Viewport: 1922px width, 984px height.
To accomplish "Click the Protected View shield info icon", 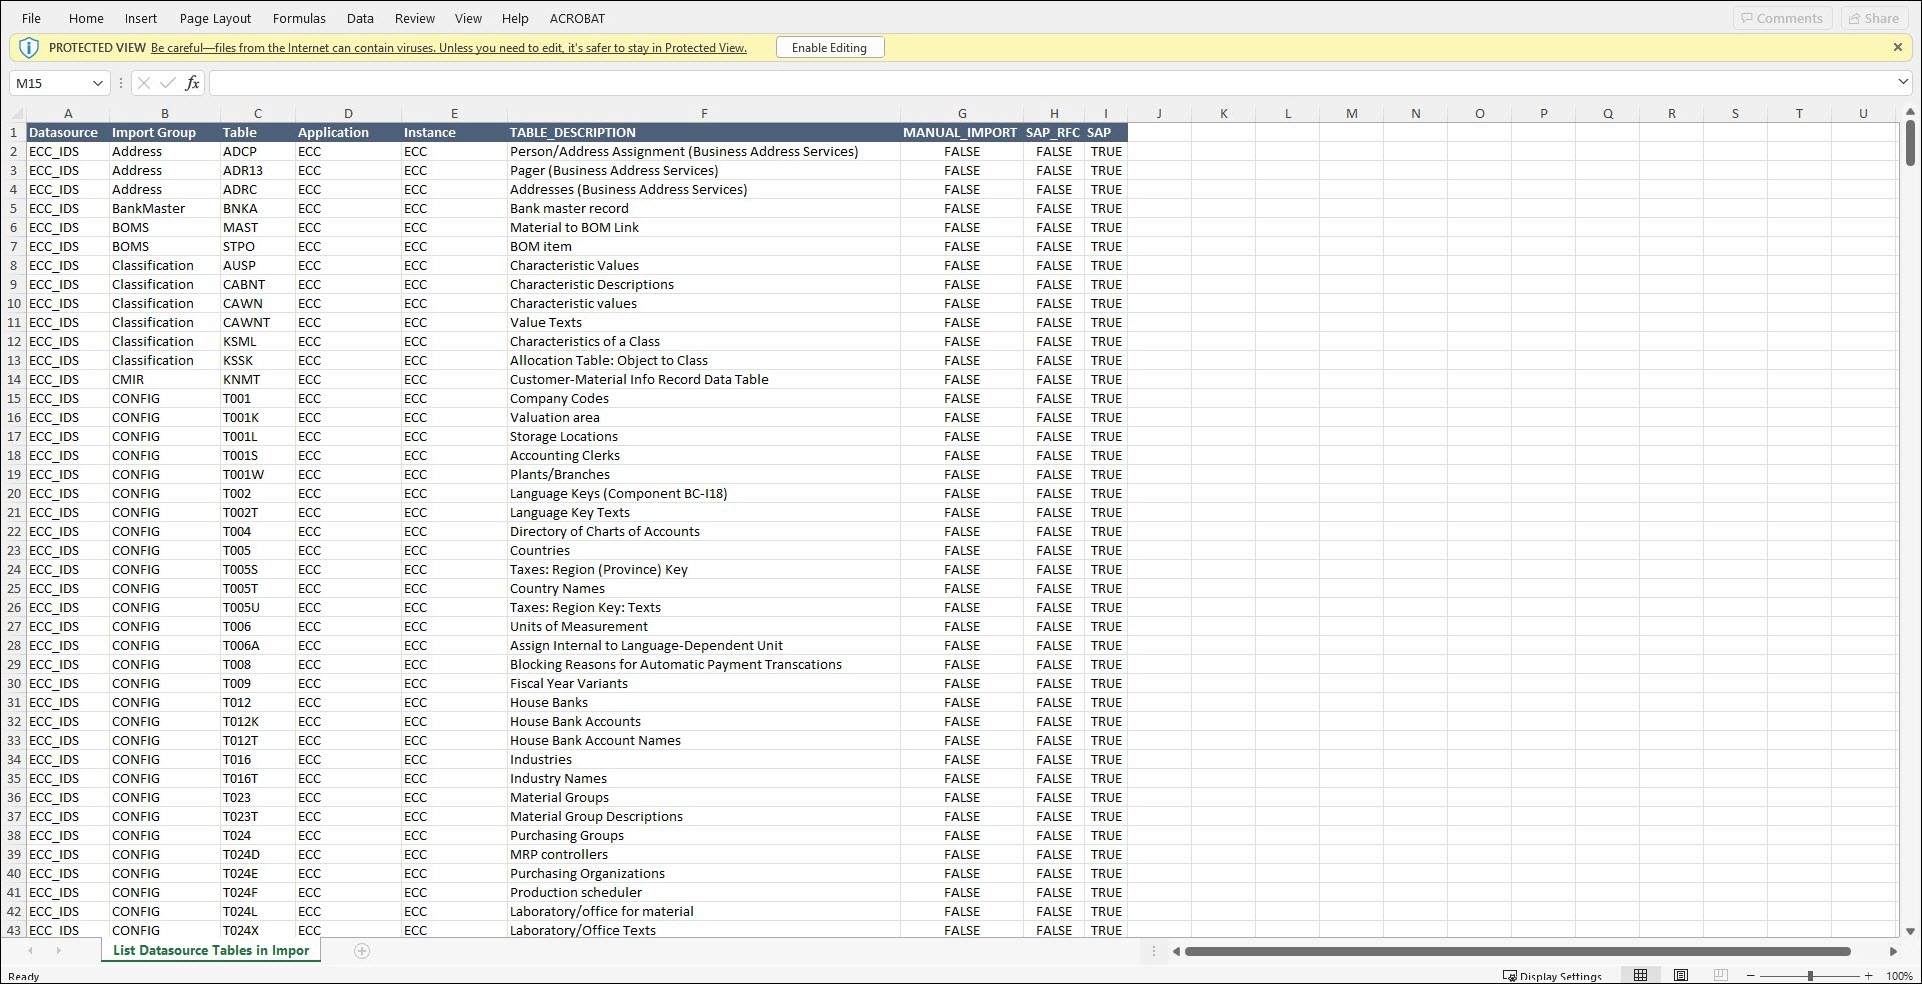I will [29, 47].
